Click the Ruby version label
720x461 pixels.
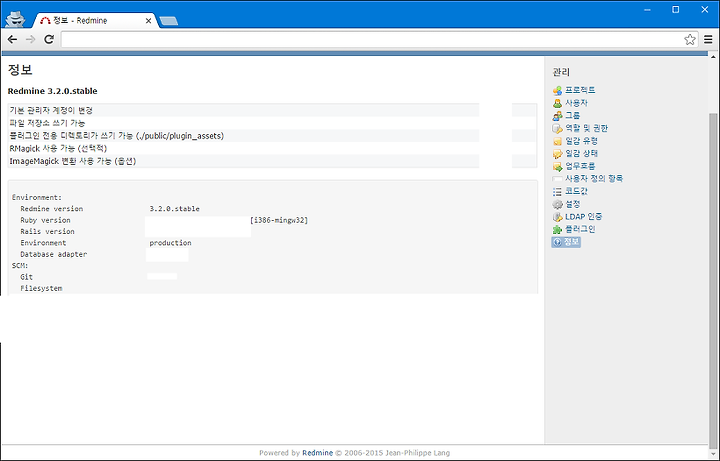45,220
